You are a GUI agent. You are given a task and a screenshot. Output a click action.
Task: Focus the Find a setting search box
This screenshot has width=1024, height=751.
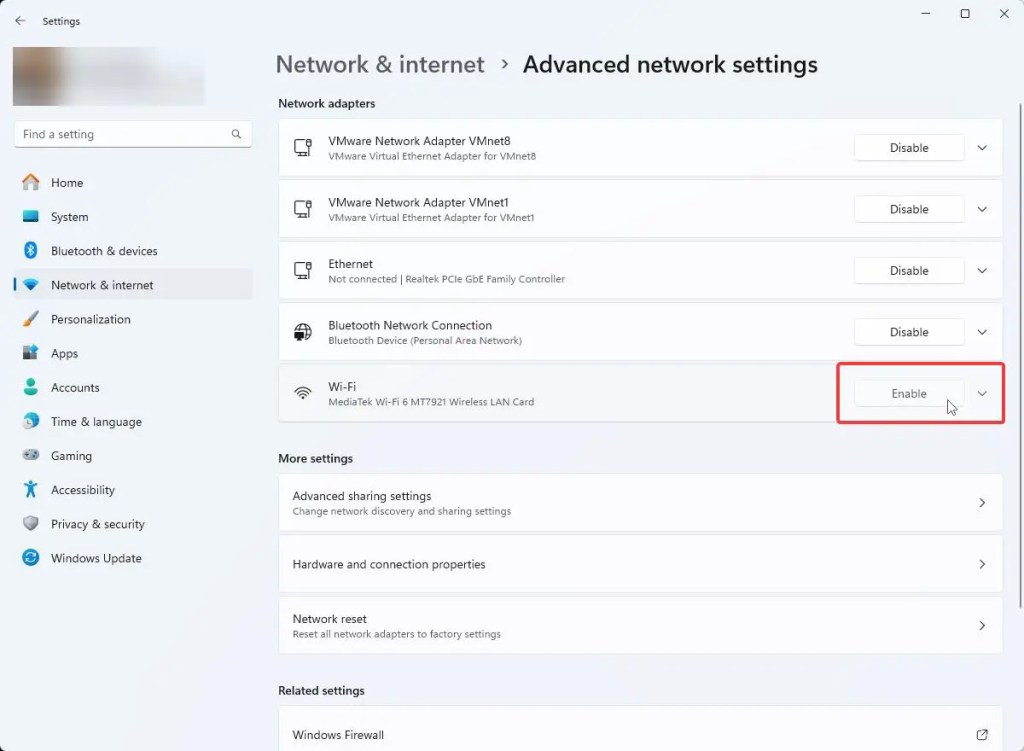133,134
